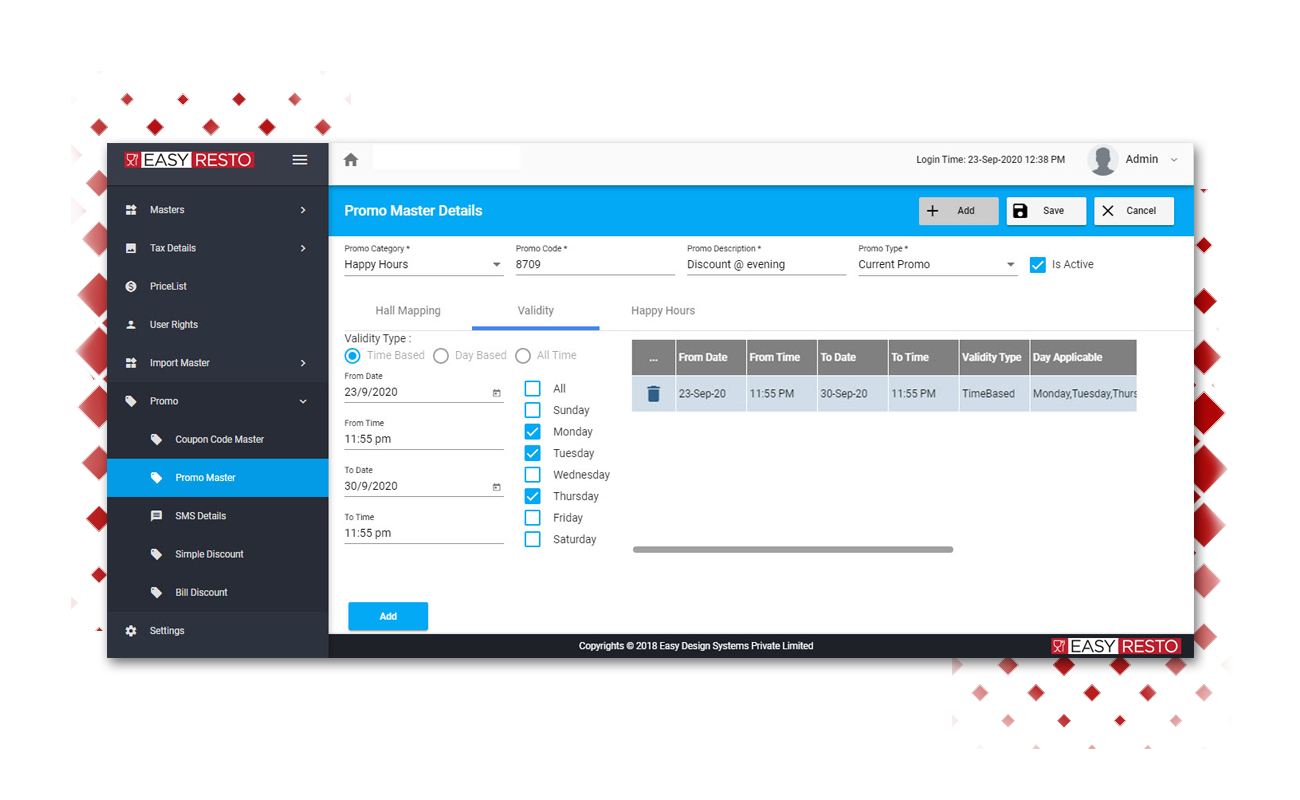Open To Date calendar picker
Image resolution: width=1300 pixels, height=800 pixels.
tap(497, 487)
